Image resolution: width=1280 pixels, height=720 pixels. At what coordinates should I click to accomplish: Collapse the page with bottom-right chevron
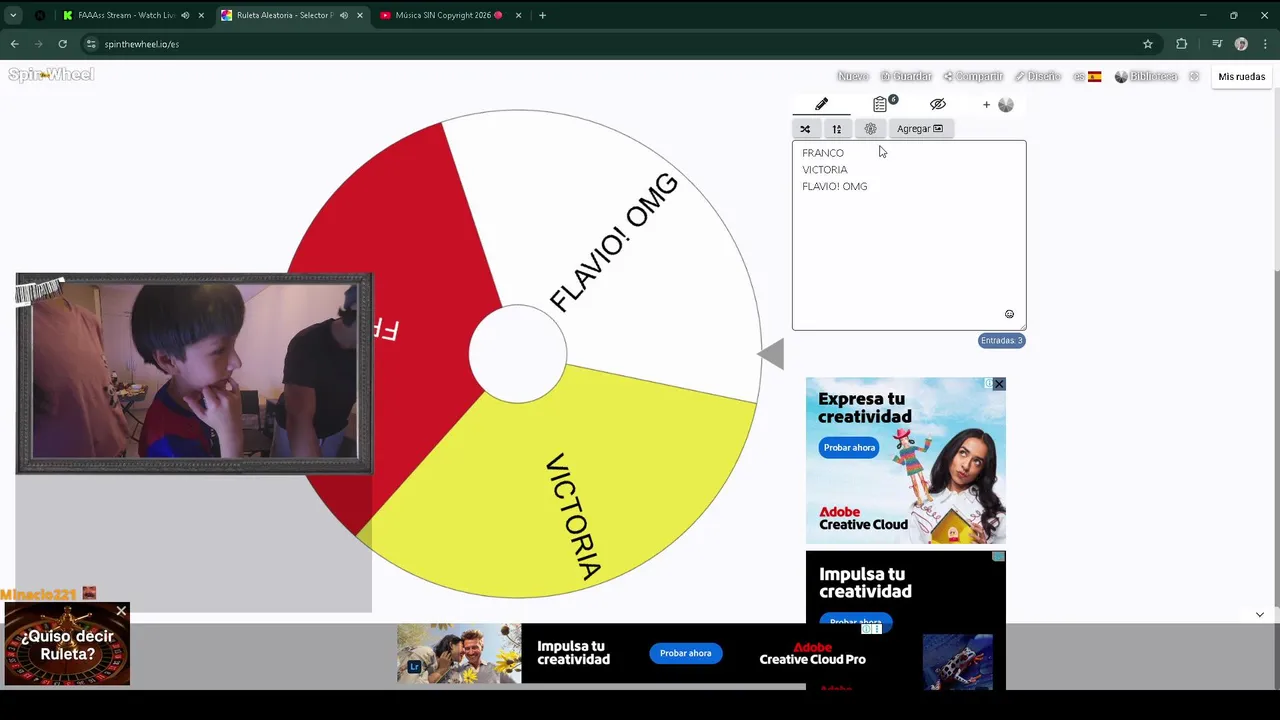(x=1260, y=614)
